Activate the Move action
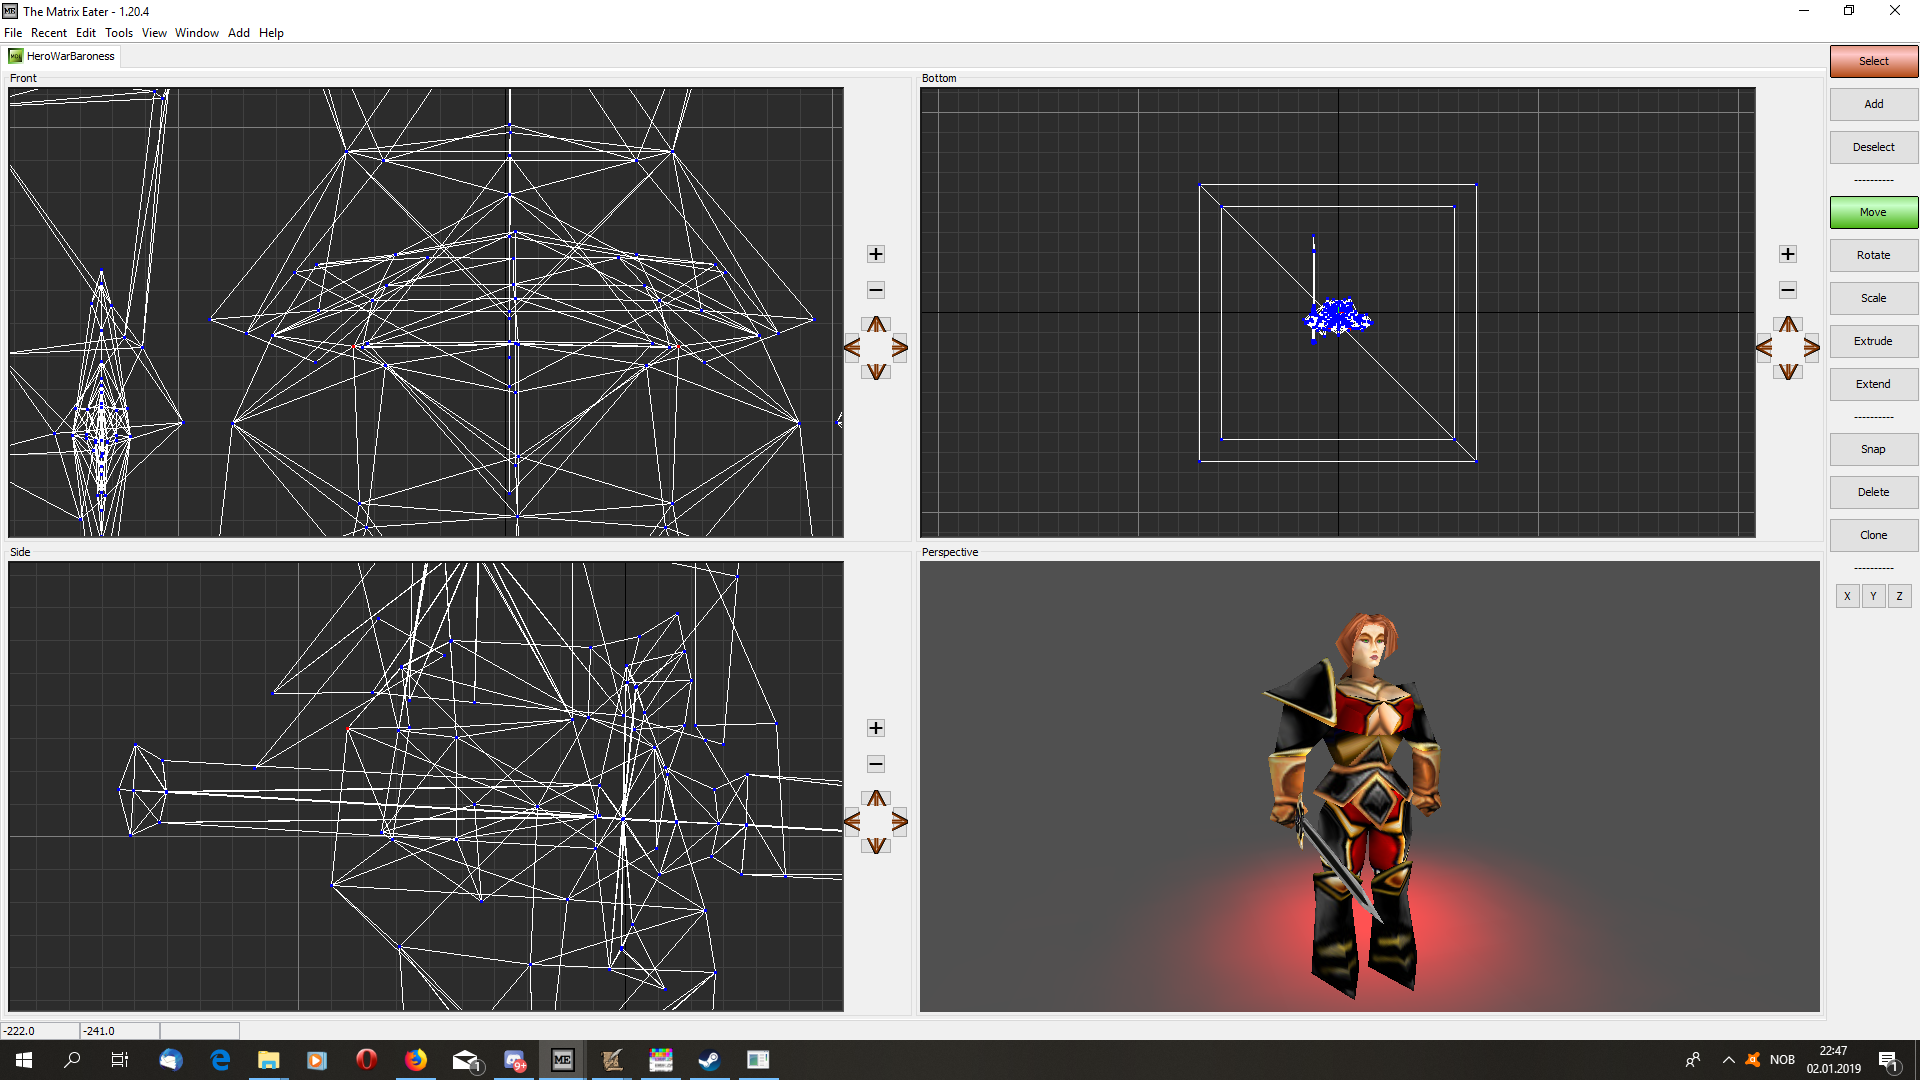The height and width of the screenshot is (1080, 1920). pyautogui.click(x=1874, y=212)
